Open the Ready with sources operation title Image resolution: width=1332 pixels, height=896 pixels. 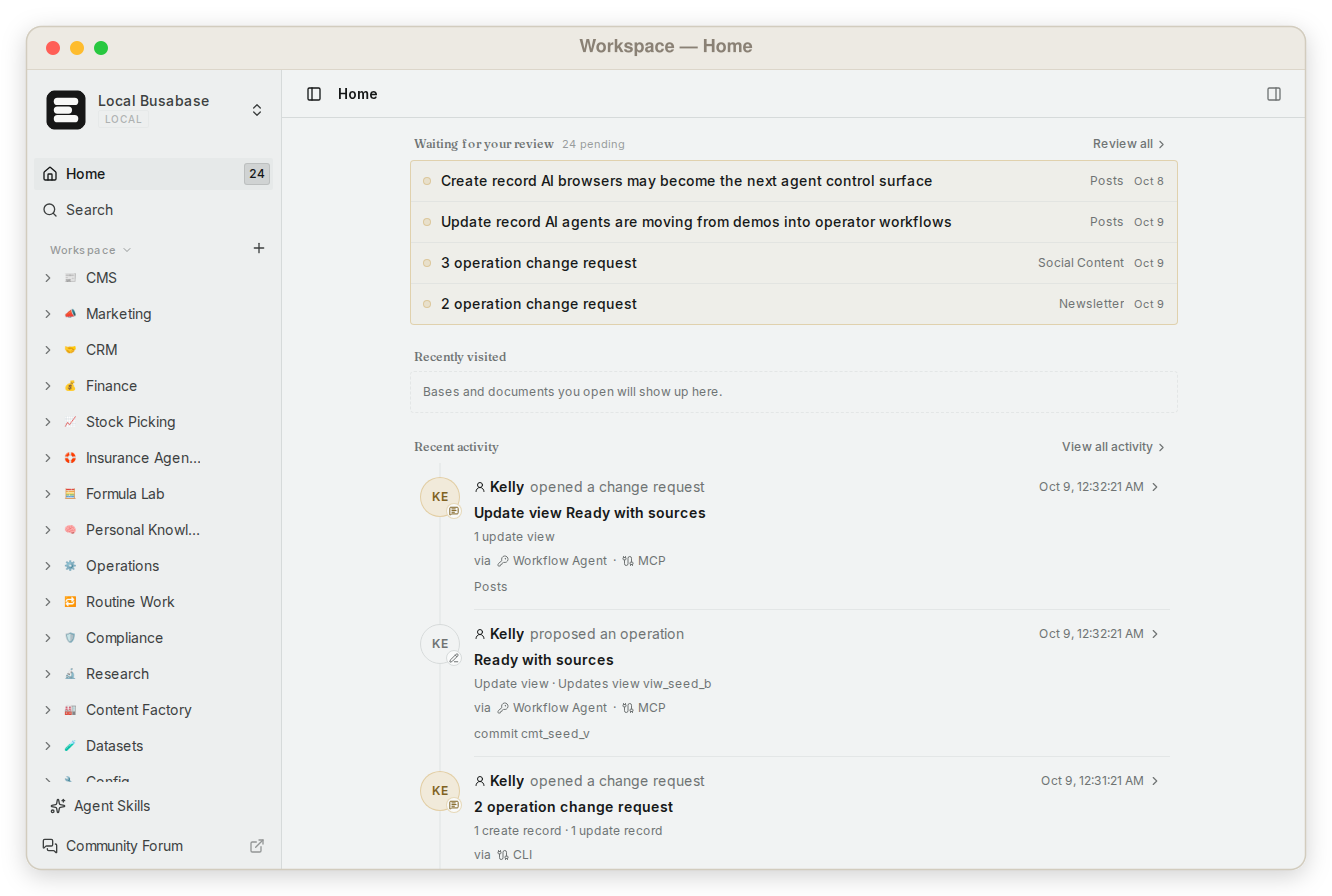click(x=544, y=660)
